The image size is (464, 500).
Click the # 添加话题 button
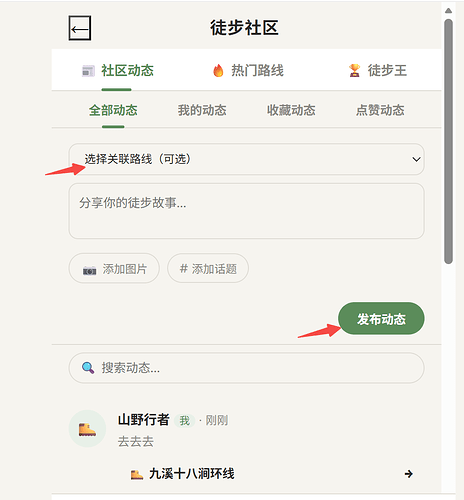click(x=208, y=269)
